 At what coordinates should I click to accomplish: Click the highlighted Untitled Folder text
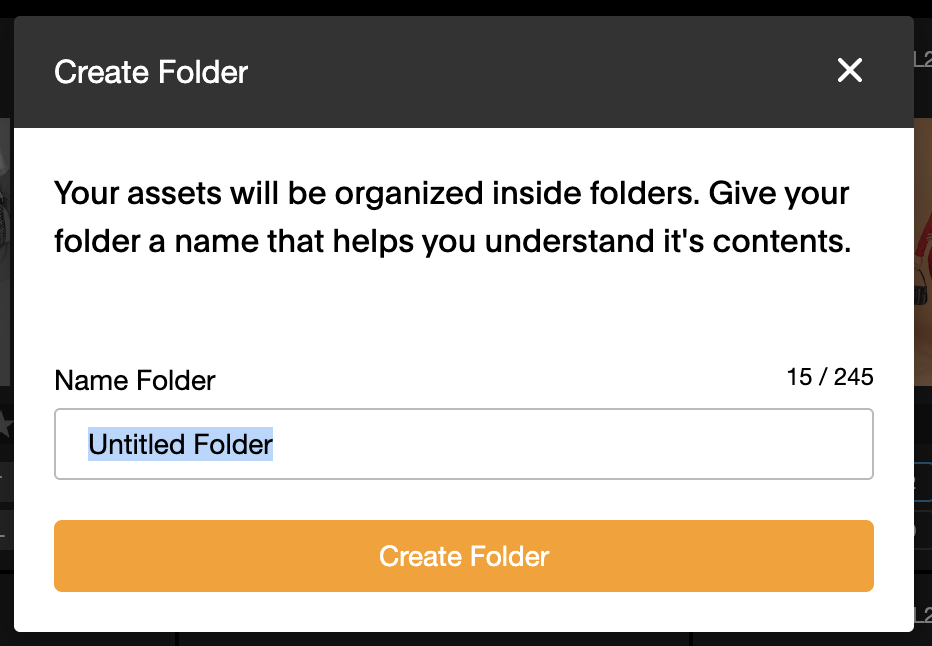[x=181, y=444]
